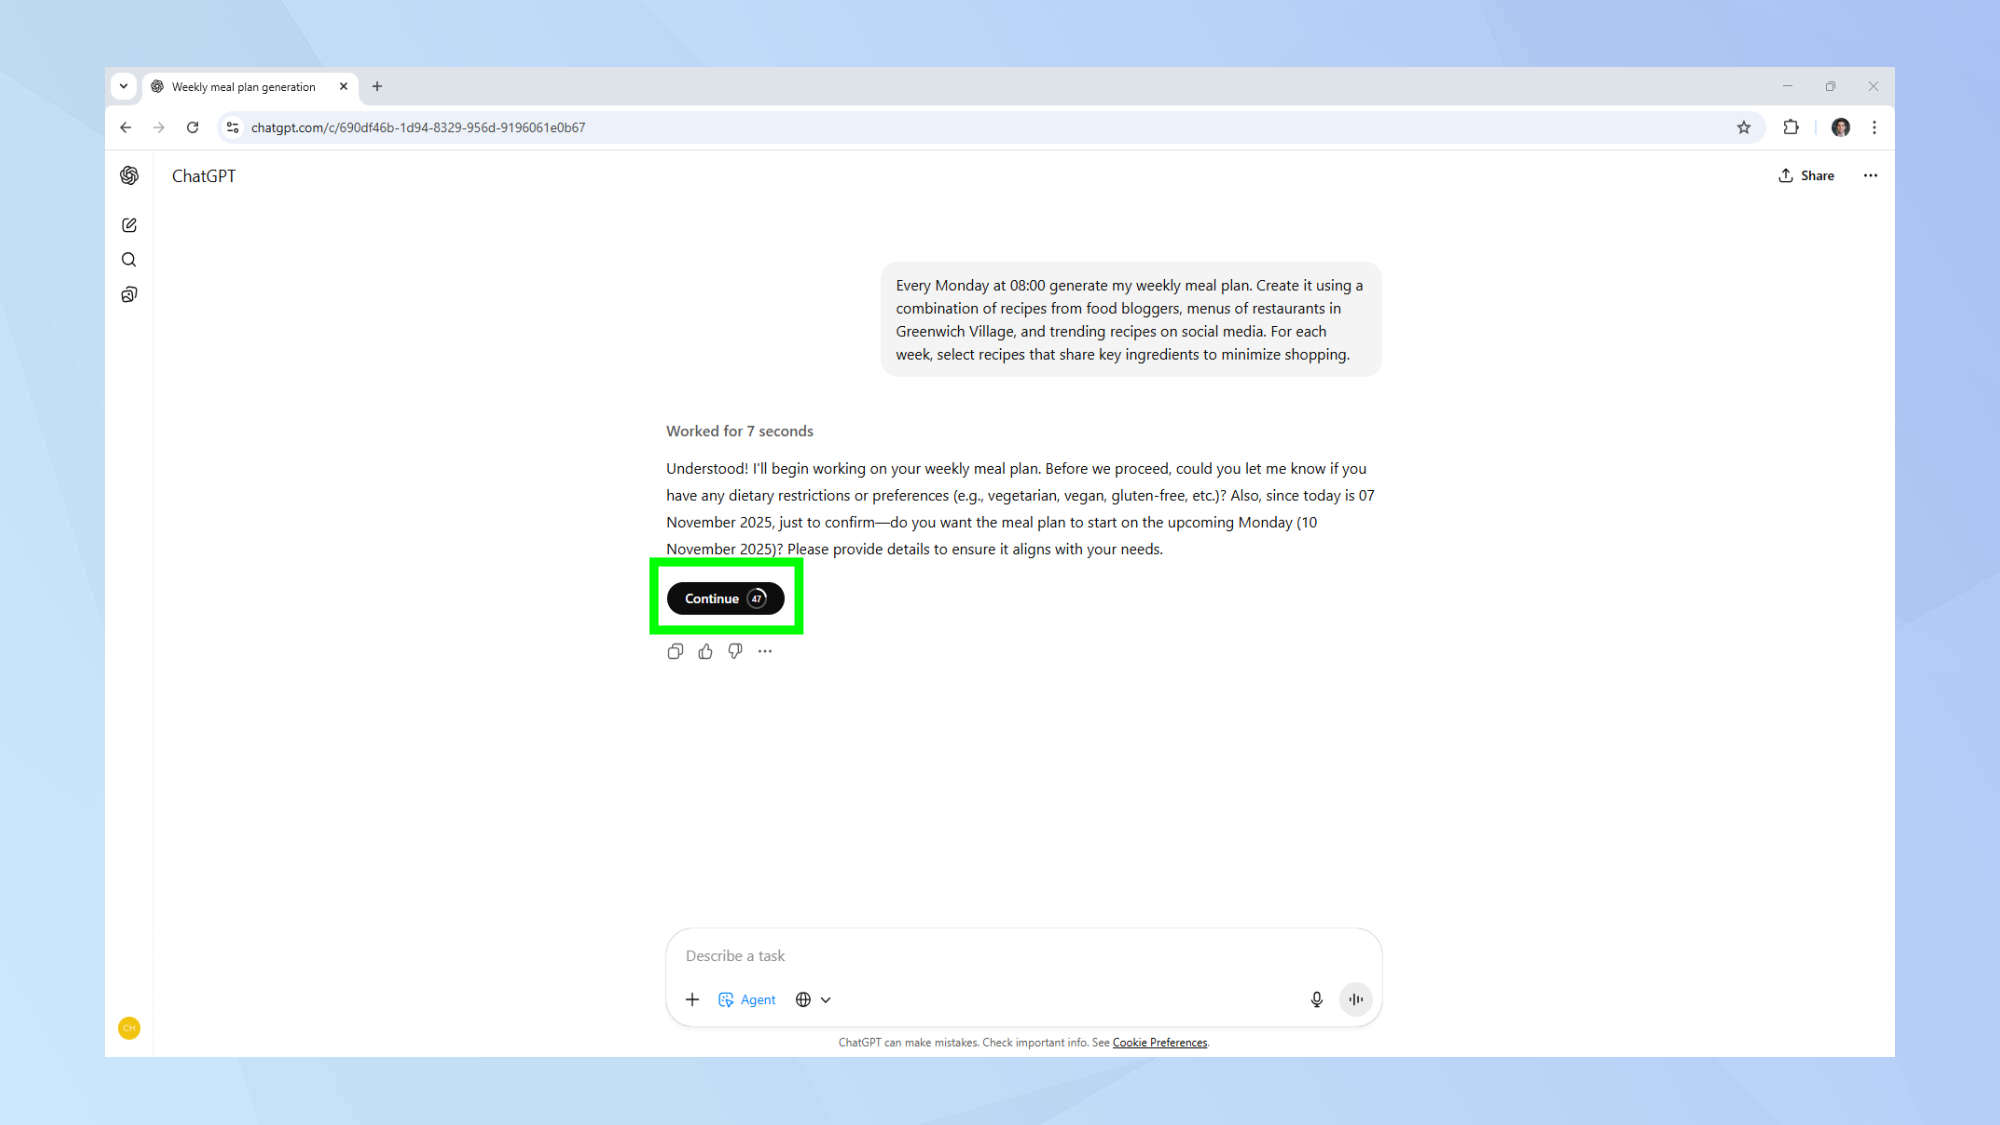Open the tab search chevron
The height and width of the screenshot is (1125, 2000).
coord(124,87)
